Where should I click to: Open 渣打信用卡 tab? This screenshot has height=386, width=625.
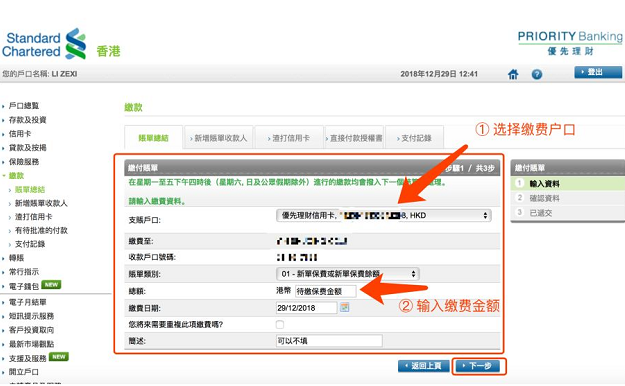[289, 138]
